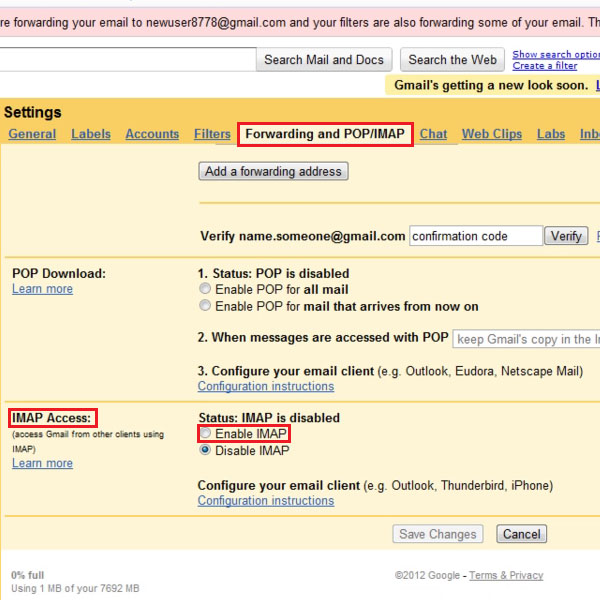
Task: Open Show search options link
Action: tap(556, 54)
